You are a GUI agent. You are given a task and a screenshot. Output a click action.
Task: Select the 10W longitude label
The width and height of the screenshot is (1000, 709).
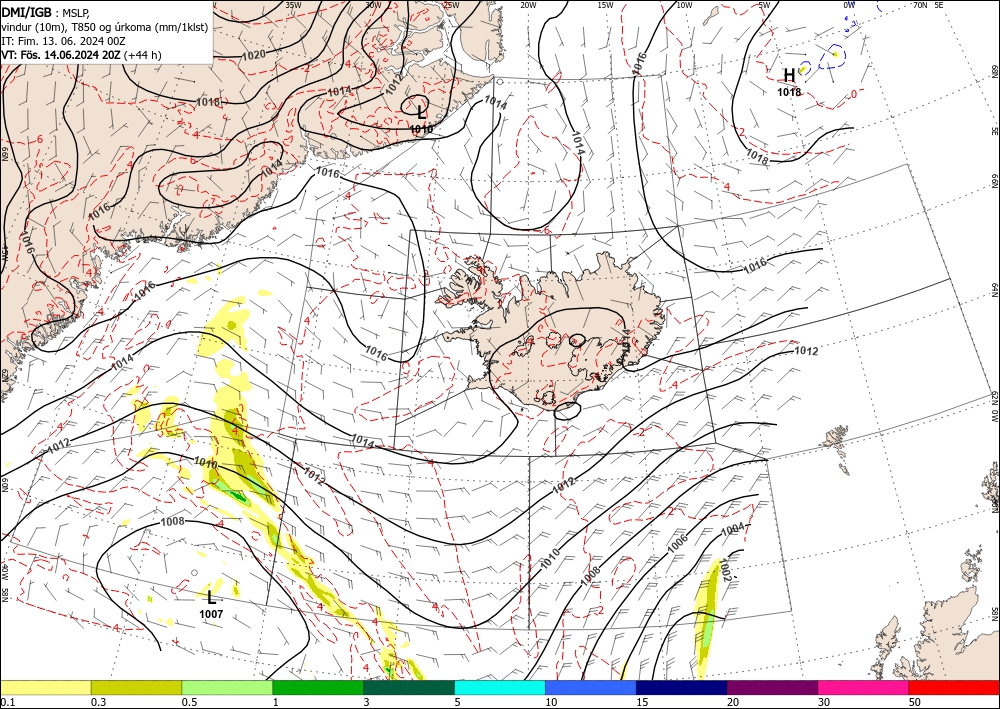[x=684, y=5]
